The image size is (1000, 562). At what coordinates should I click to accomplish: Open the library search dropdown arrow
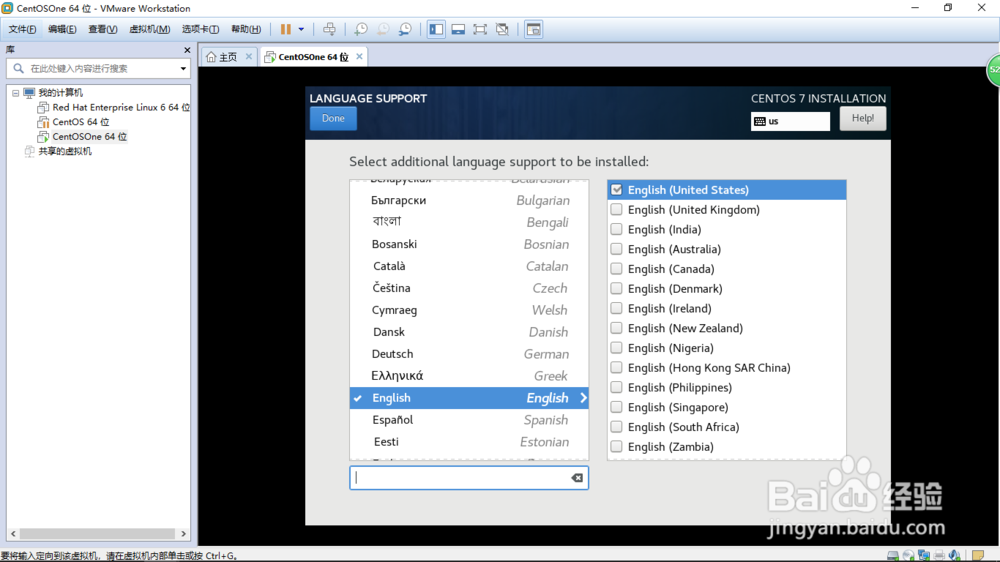(183, 68)
